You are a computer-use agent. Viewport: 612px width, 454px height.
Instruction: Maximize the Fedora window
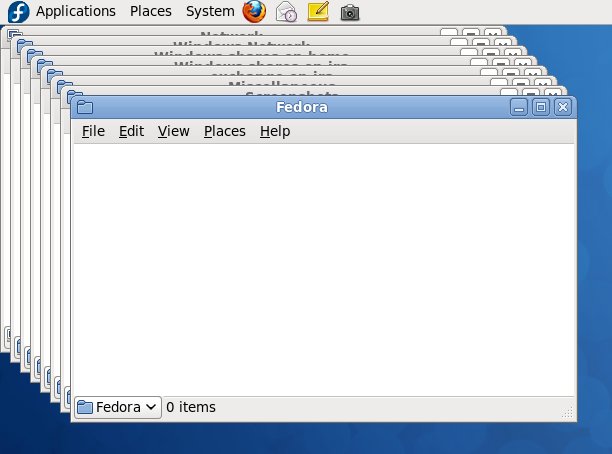[541, 107]
